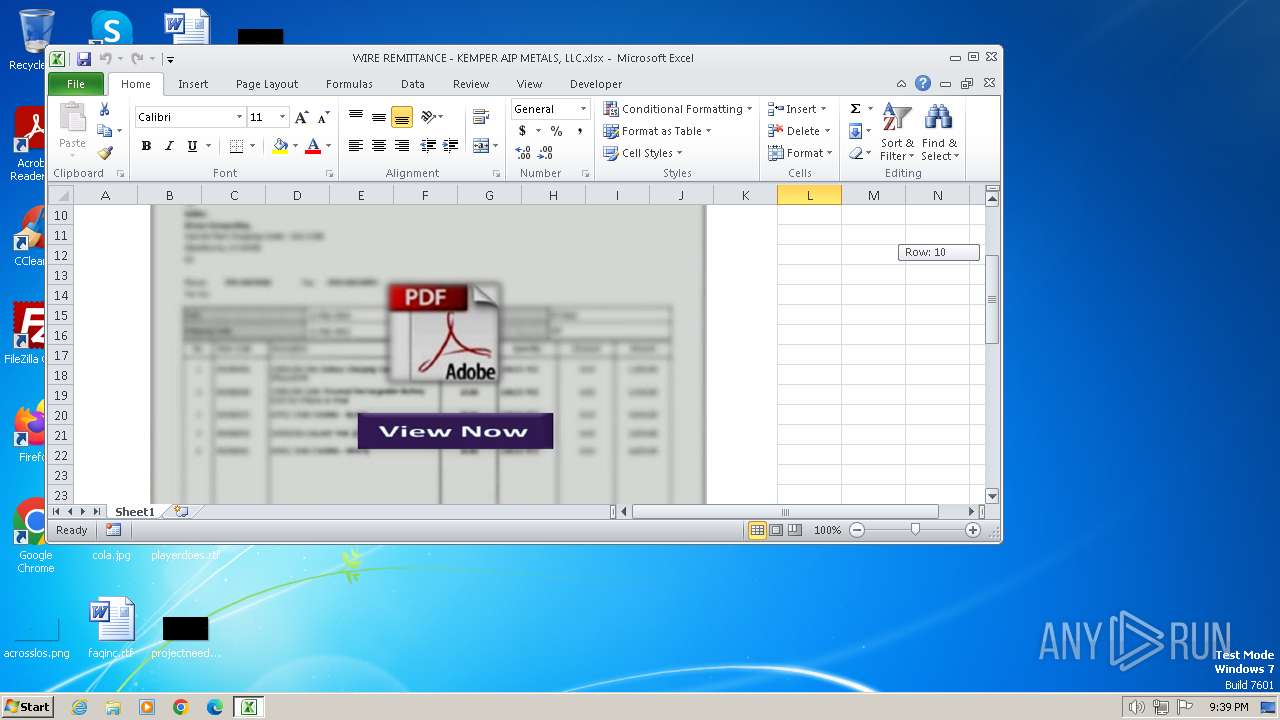Align text left

pyautogui.click(x=355, y=146)
